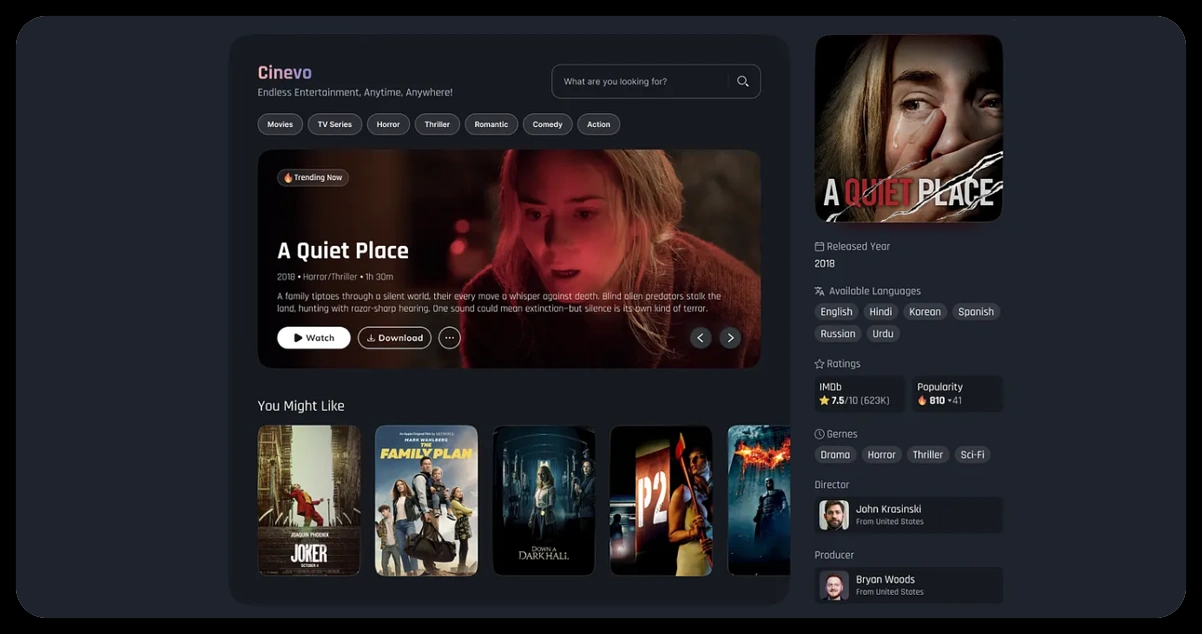This screenshot has width=1202, height=634.
Task: Filter by the Romantic category chip
Action: click(x=491, y=125)
